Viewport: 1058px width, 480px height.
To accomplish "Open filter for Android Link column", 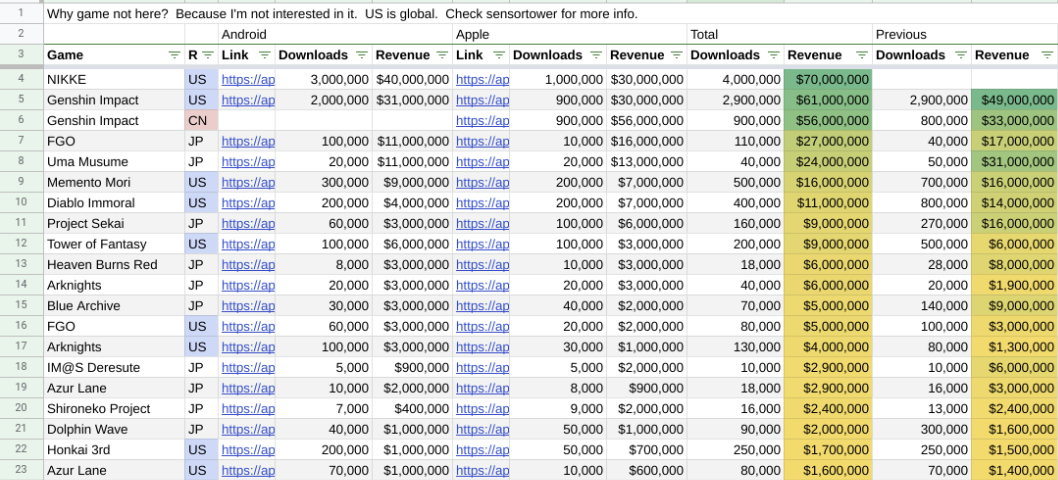I will [x=264, y=55].
